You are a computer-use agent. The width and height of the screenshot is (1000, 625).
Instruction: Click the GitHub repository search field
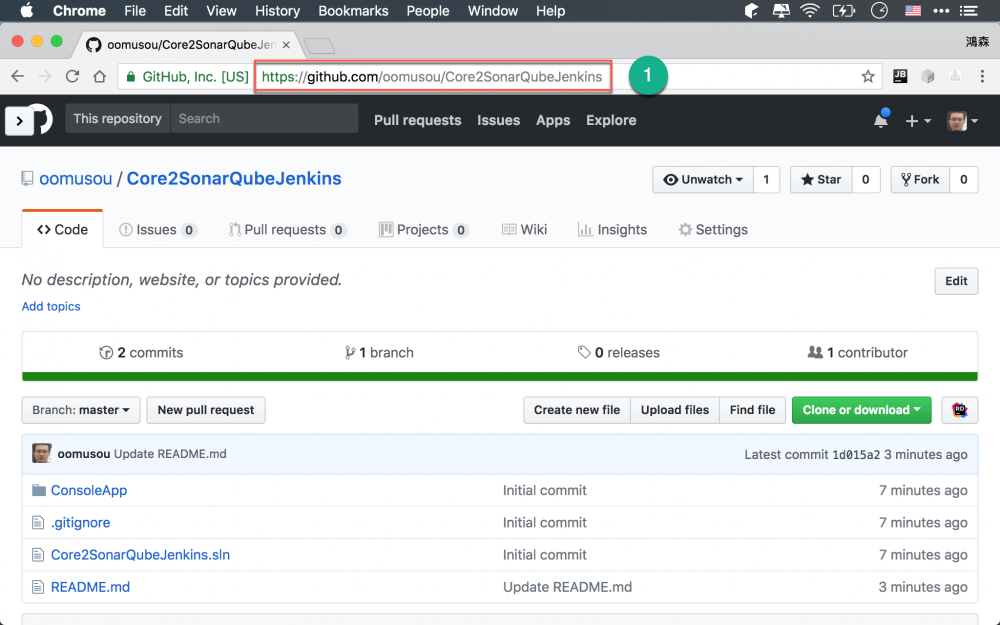coord(265,119)
